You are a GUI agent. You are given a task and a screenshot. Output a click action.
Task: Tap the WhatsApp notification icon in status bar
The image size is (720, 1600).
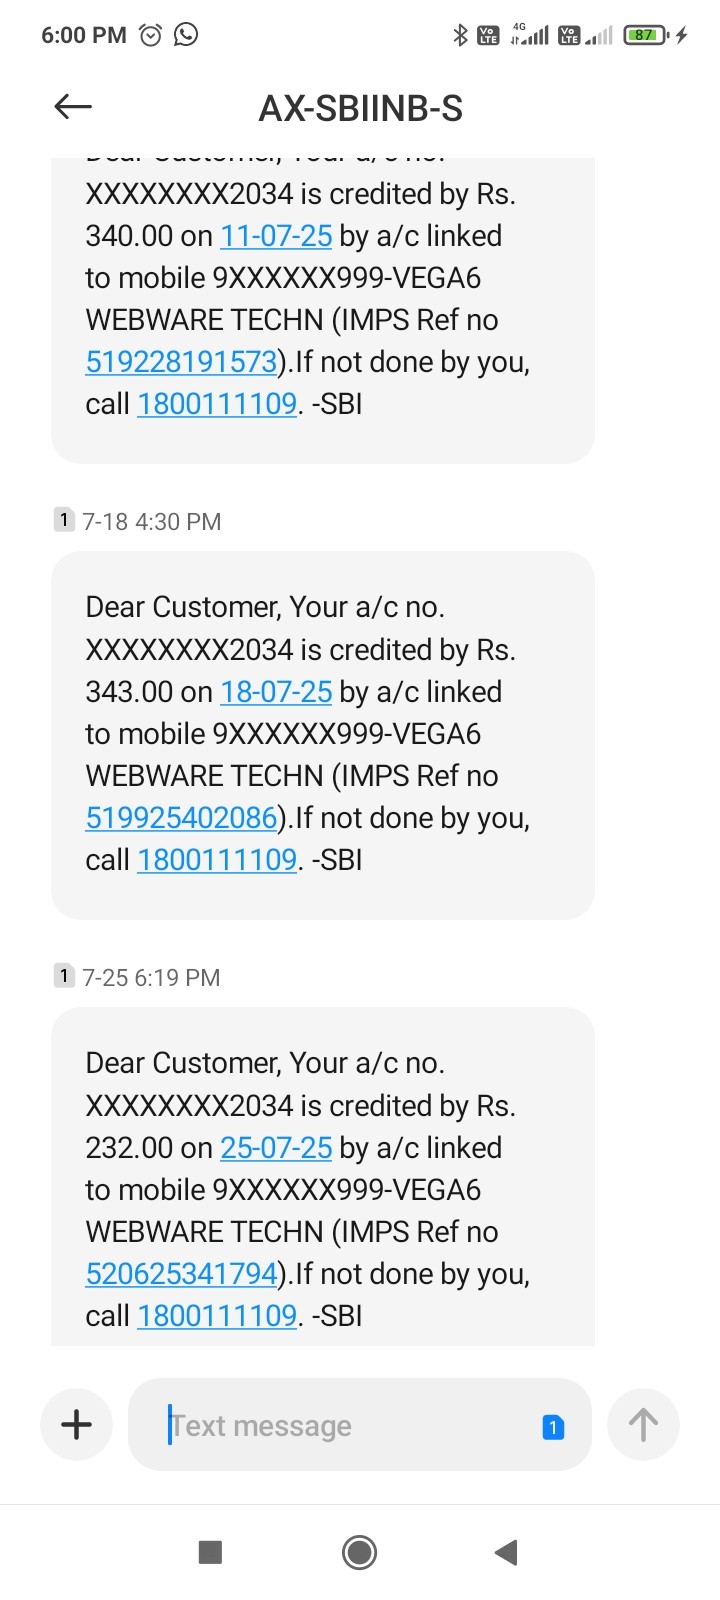point(186,35)
